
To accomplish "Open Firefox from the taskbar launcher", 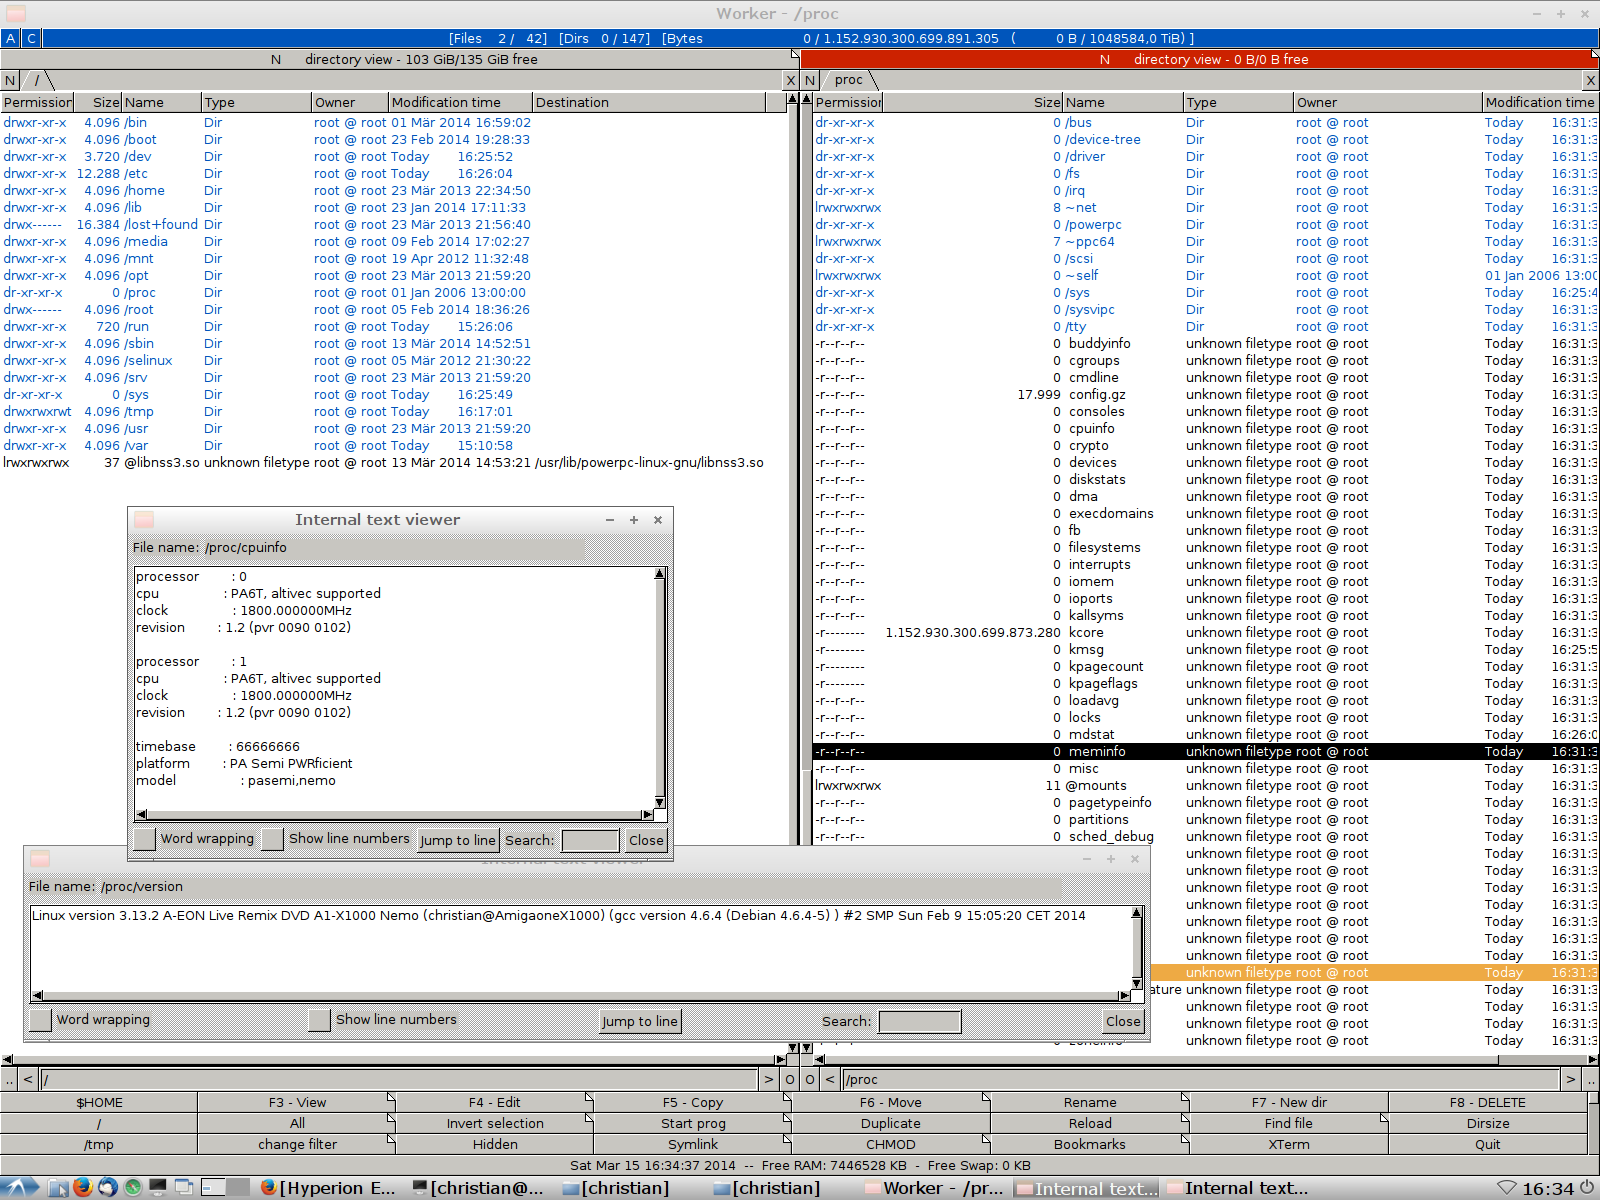I will (83, 1187).
